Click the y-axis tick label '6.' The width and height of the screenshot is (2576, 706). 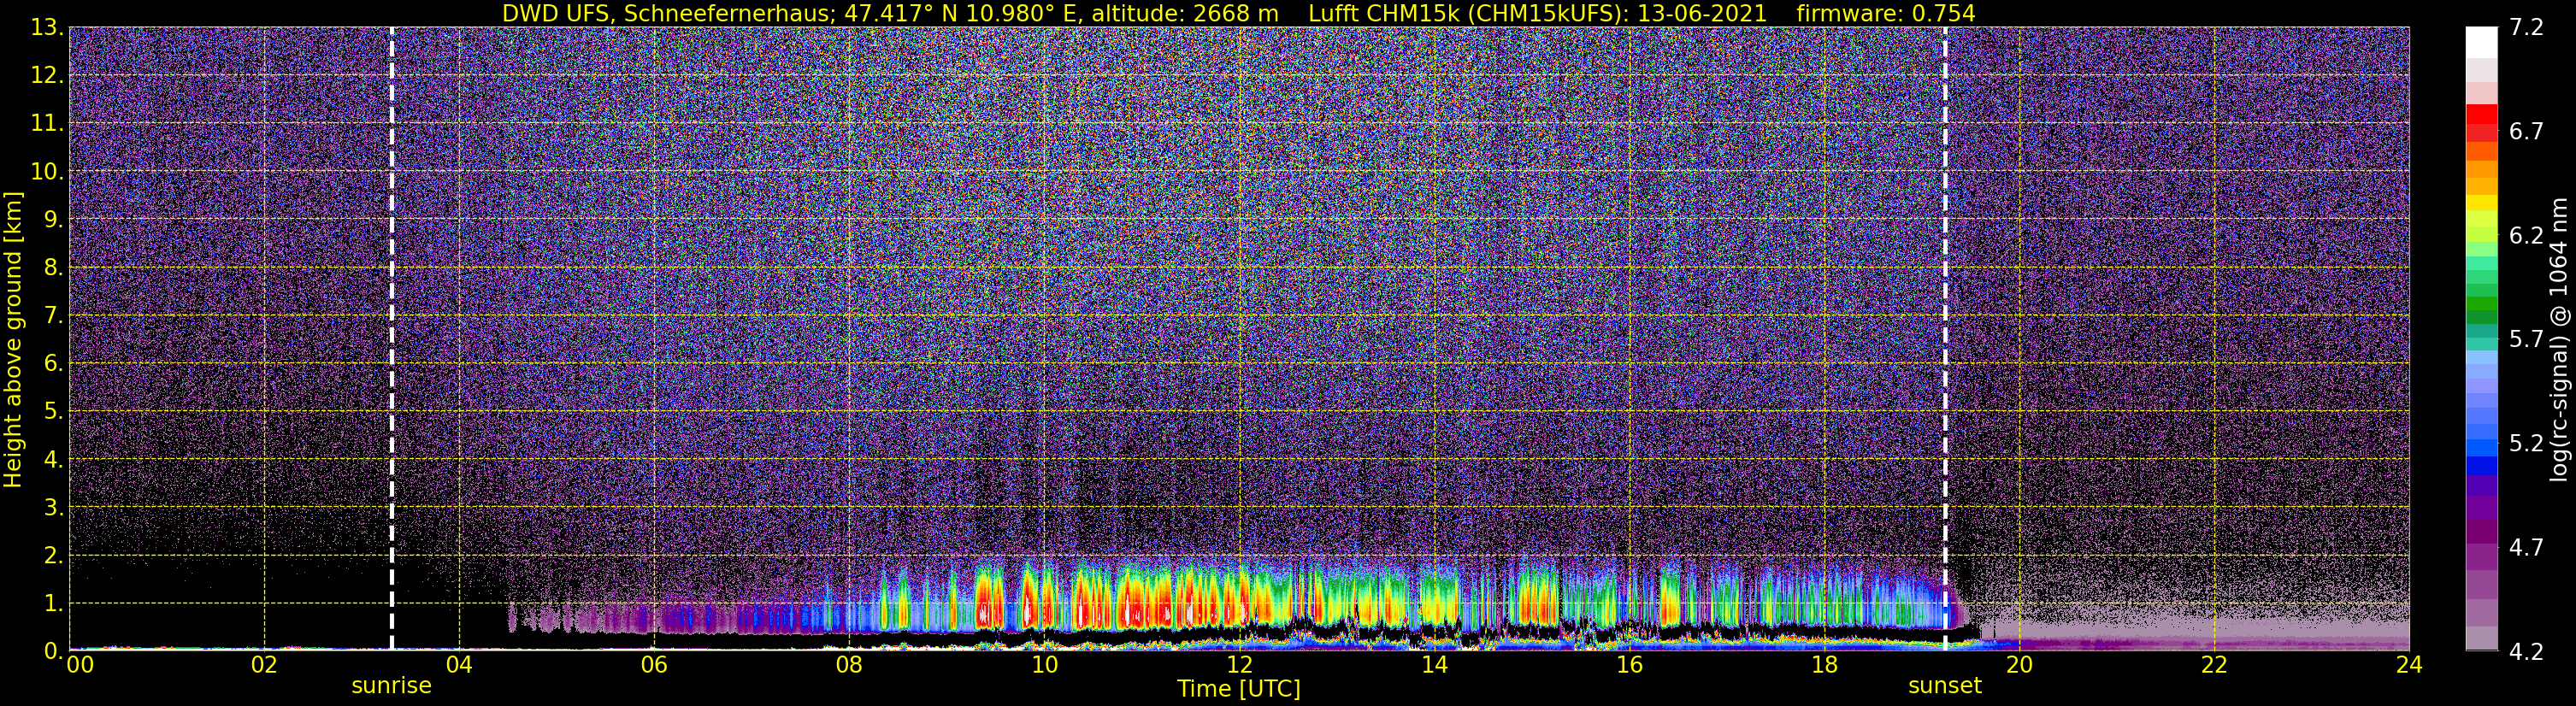point(54,364)
